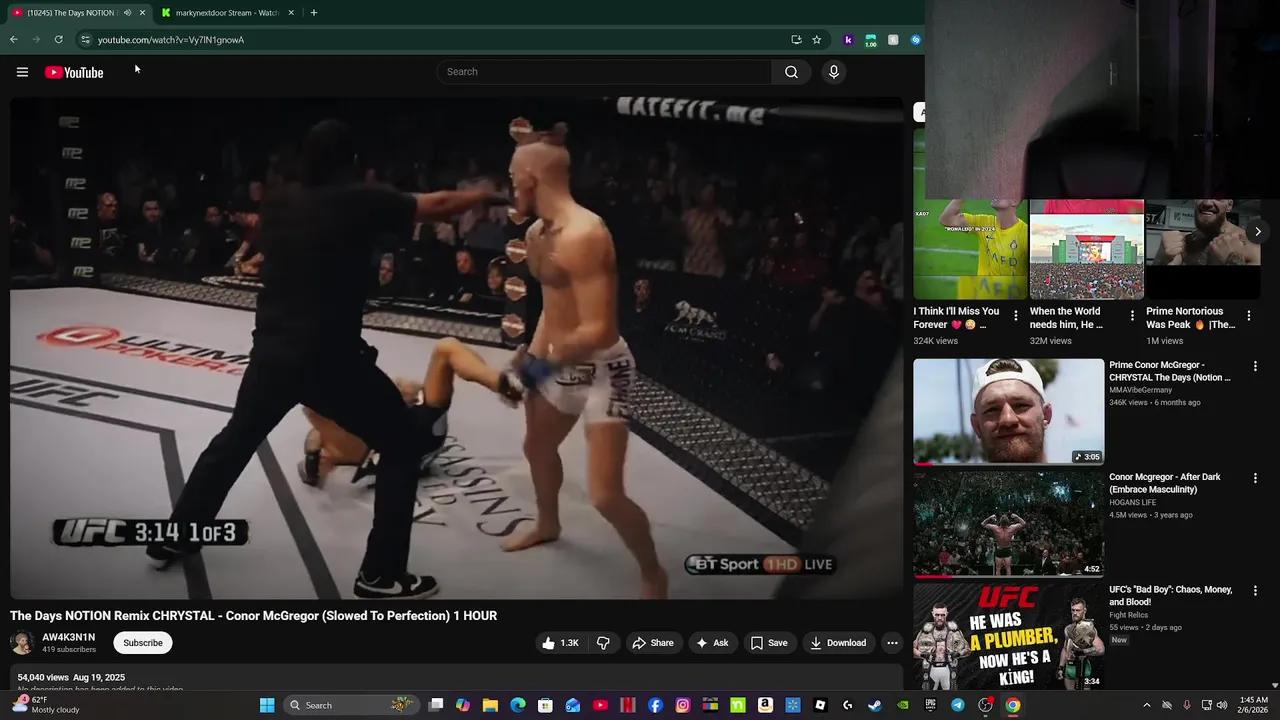Dislike the video with thumbs down

(603, 643)
